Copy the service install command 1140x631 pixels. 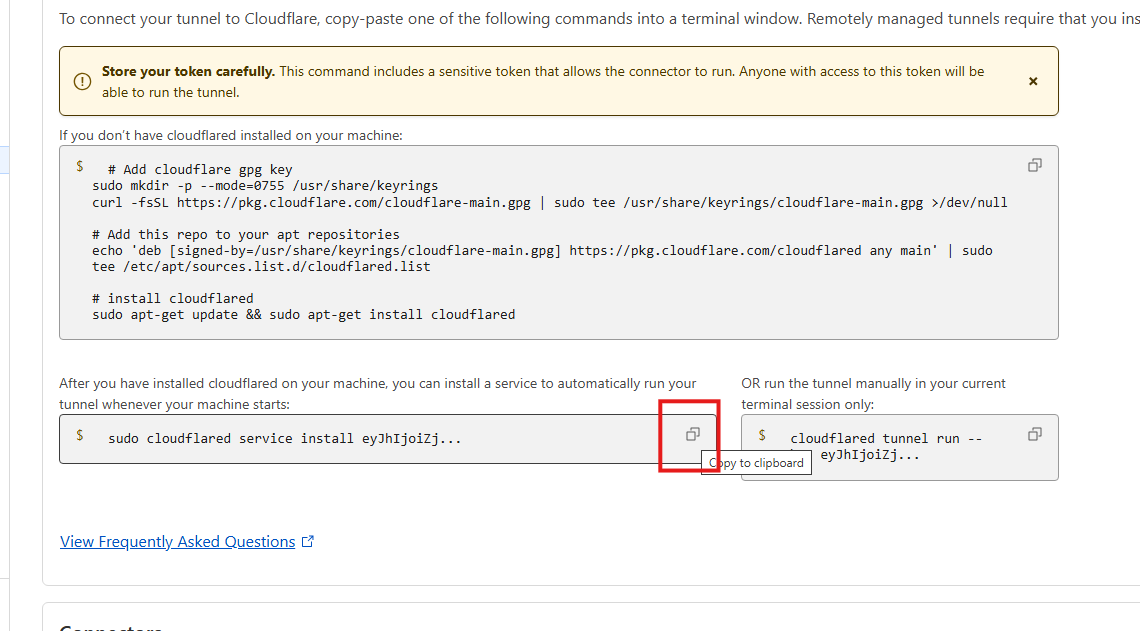point(692,434)
